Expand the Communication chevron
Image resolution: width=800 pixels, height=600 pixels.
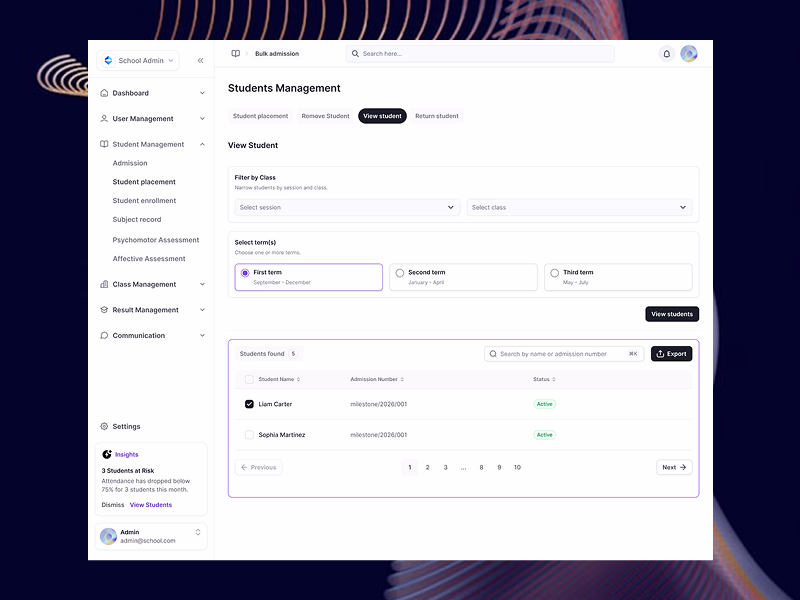[x=202, y=335]
